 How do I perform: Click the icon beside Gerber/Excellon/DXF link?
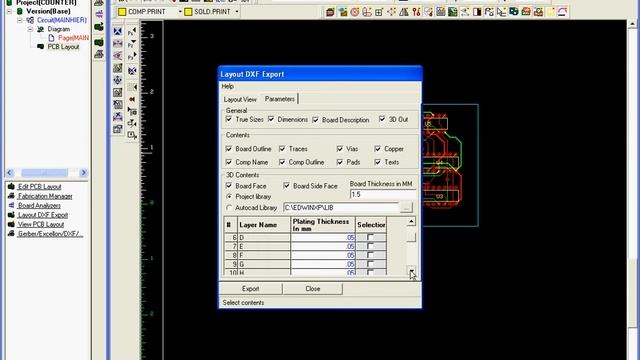(11, 233)
